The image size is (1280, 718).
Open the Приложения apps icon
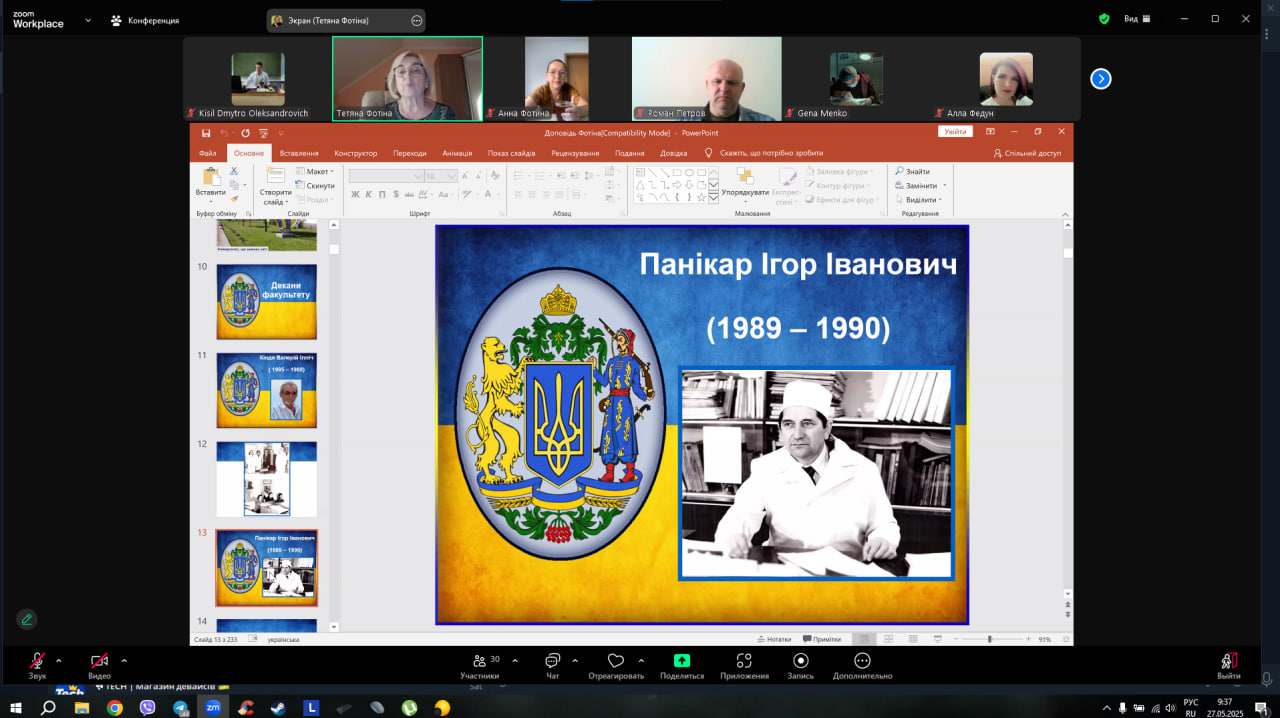744,661
